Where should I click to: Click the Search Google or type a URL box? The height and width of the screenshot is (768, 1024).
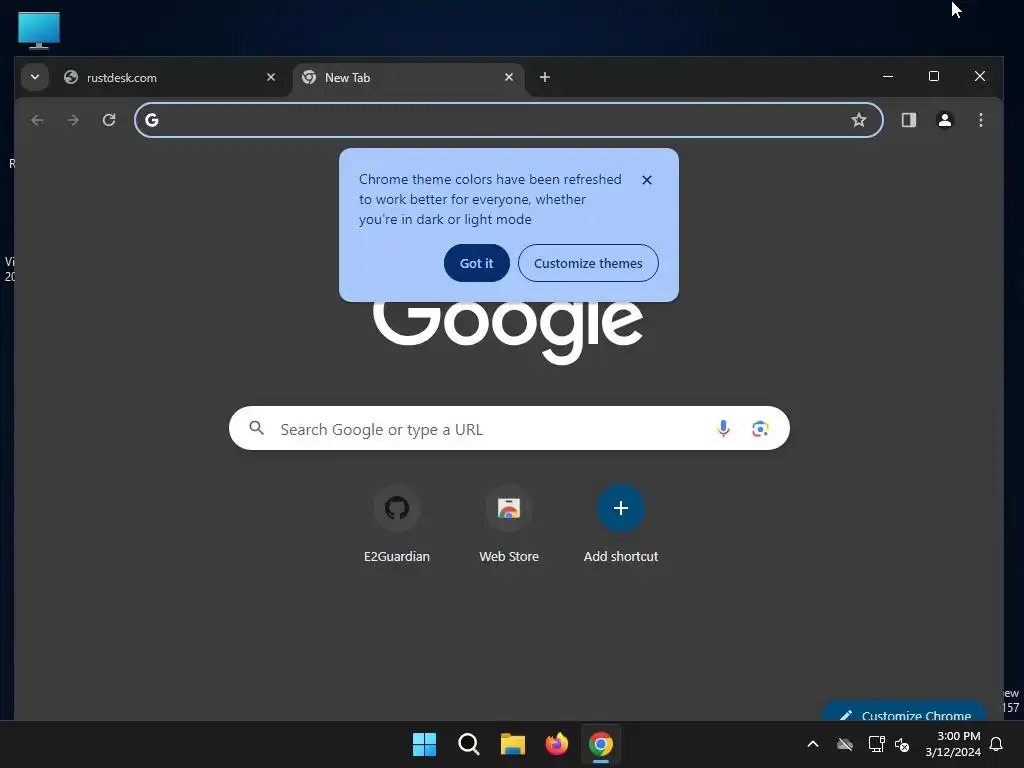tap(509, 428)
